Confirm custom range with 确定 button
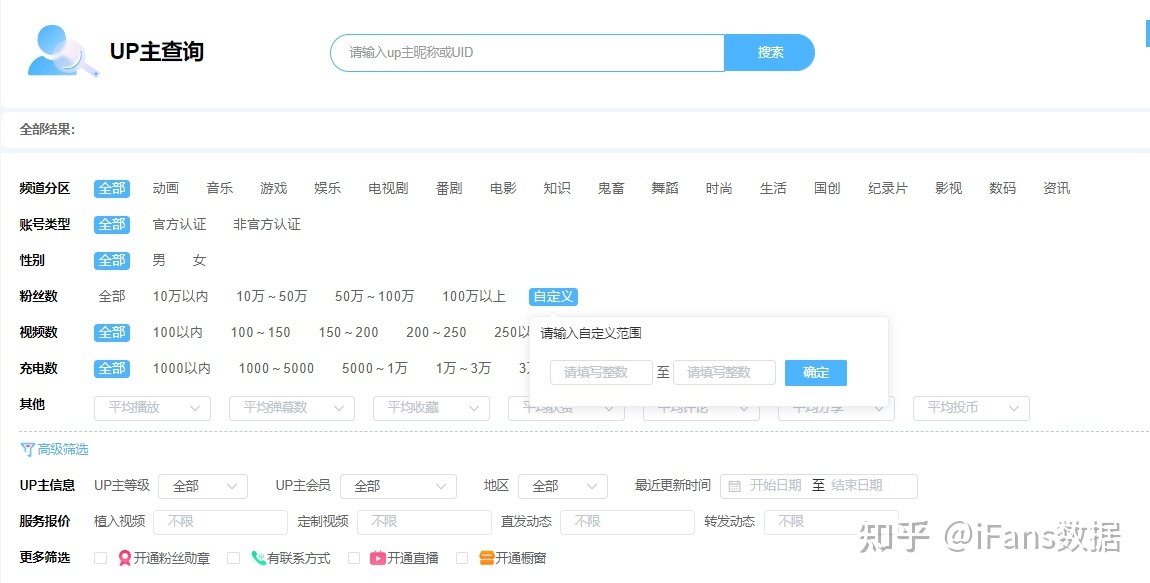This screenshot has height=583, width=1150. [815, 373]
